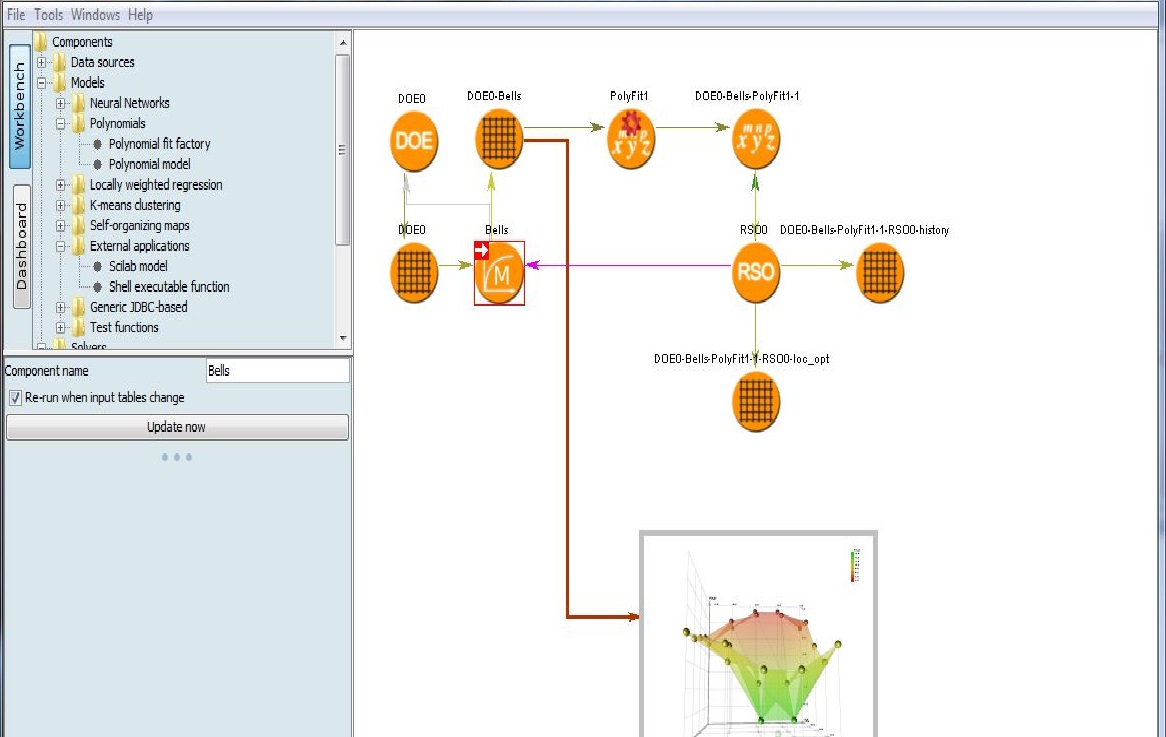Select Polynomial fit factory tree item
Viewport: 1166px width, 737px height.
point(159,144)
